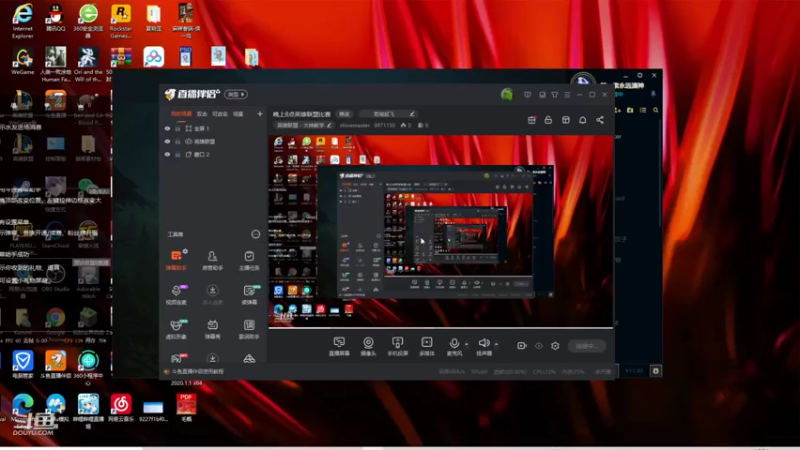
Task: Switch to the first scene tab (orange)
Action: (181, 114)
